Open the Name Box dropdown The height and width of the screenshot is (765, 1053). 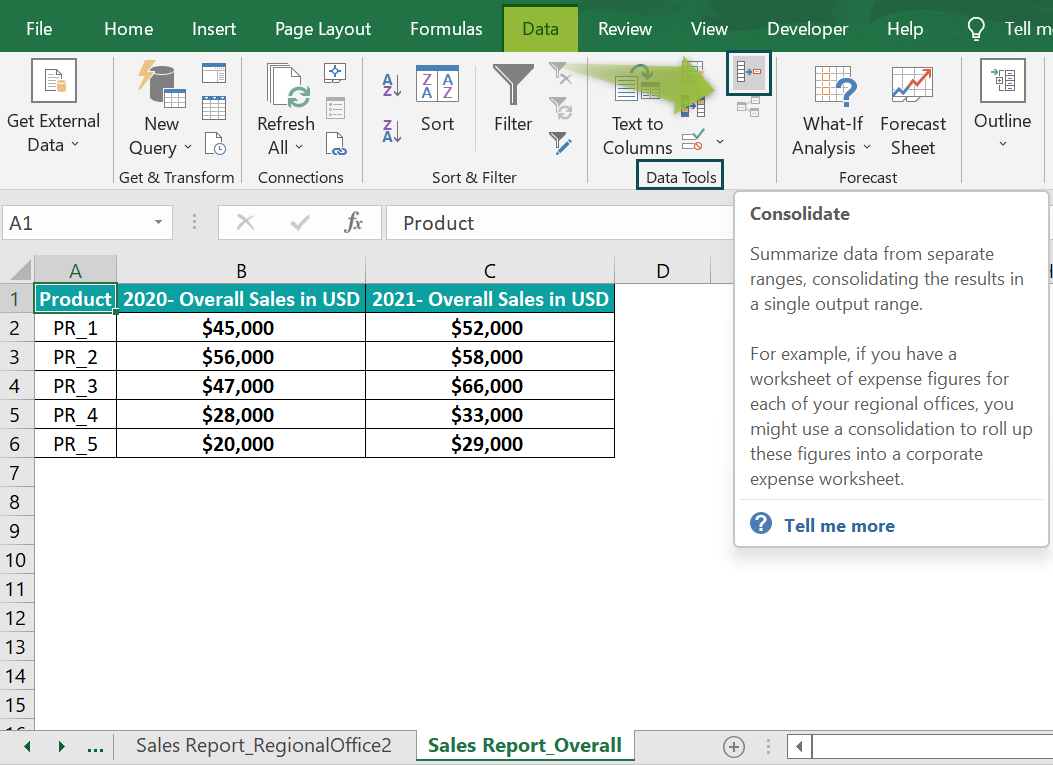click(x=157, y=222)
